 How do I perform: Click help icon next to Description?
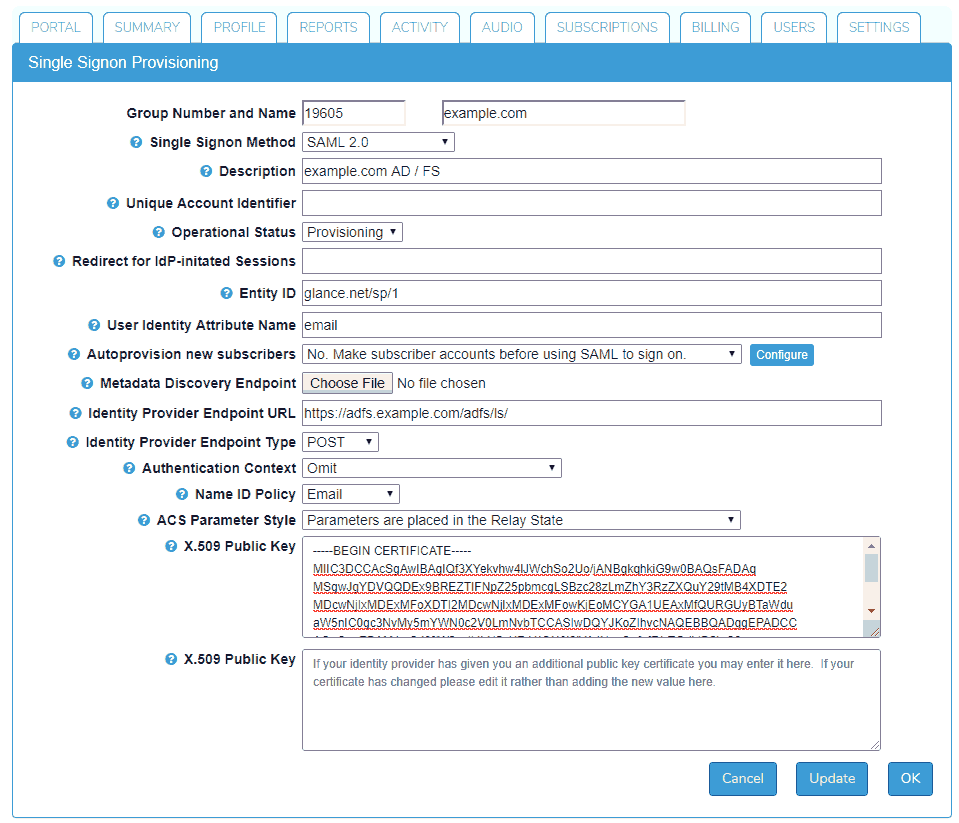[x=206, y=171]
